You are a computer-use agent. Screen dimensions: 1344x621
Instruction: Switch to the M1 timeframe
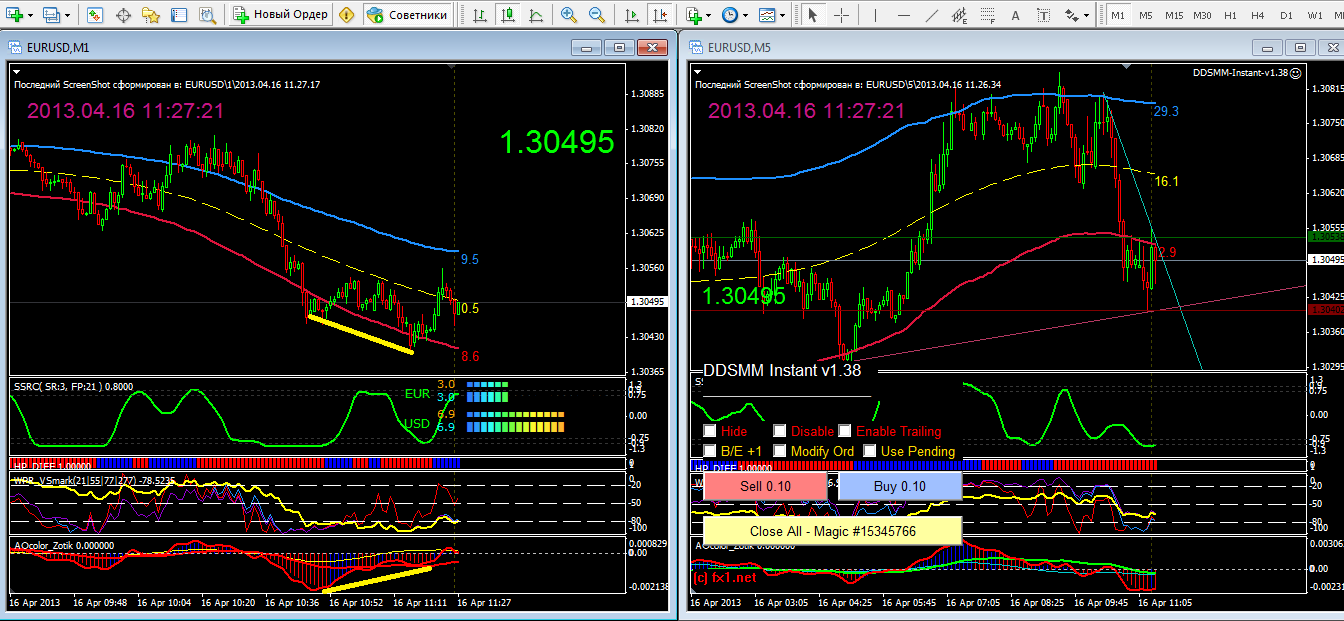(x=1117, y=15)
